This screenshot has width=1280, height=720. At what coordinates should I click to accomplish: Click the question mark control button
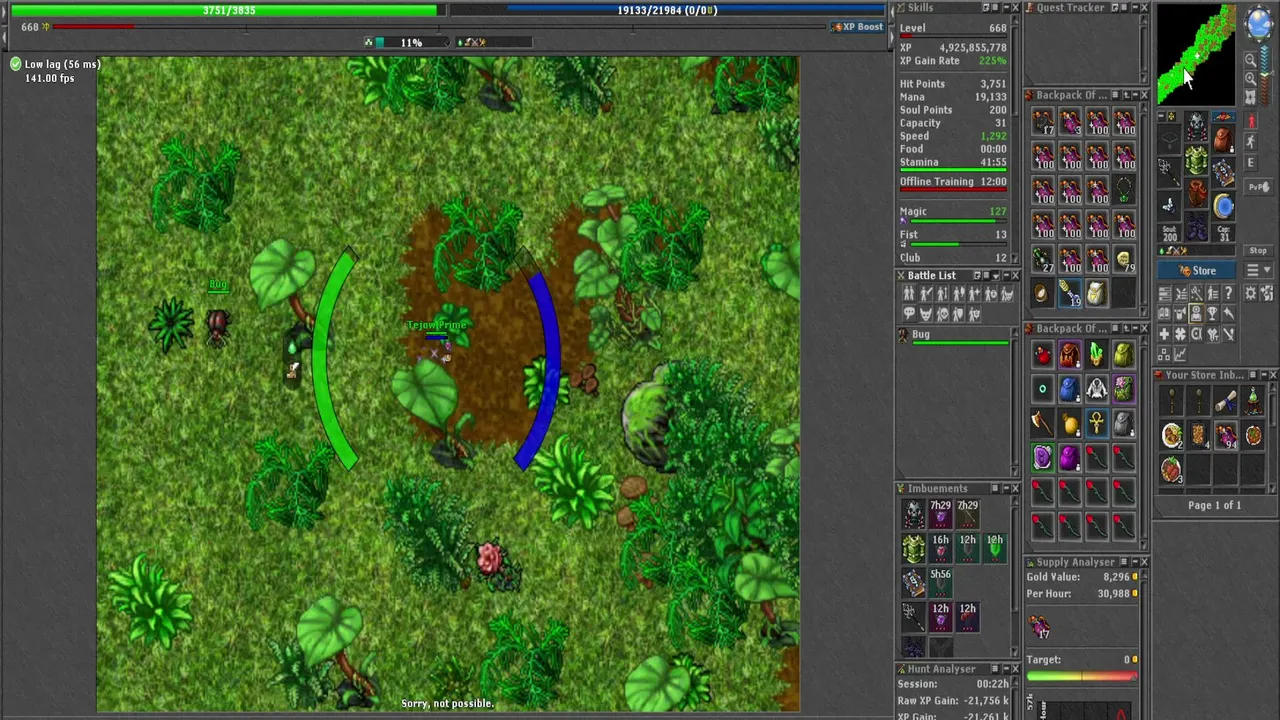point(1229,293)
